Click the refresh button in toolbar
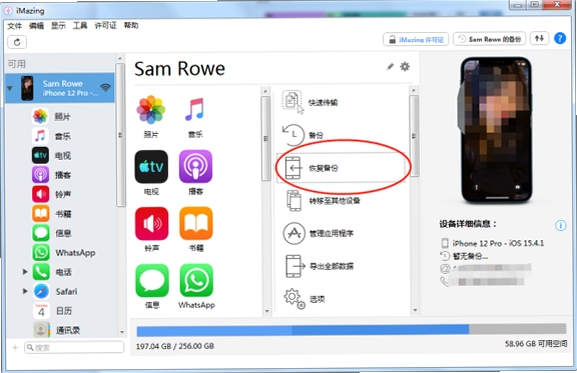This screenshot has width=577, height=373. click(x=17, y=42)
